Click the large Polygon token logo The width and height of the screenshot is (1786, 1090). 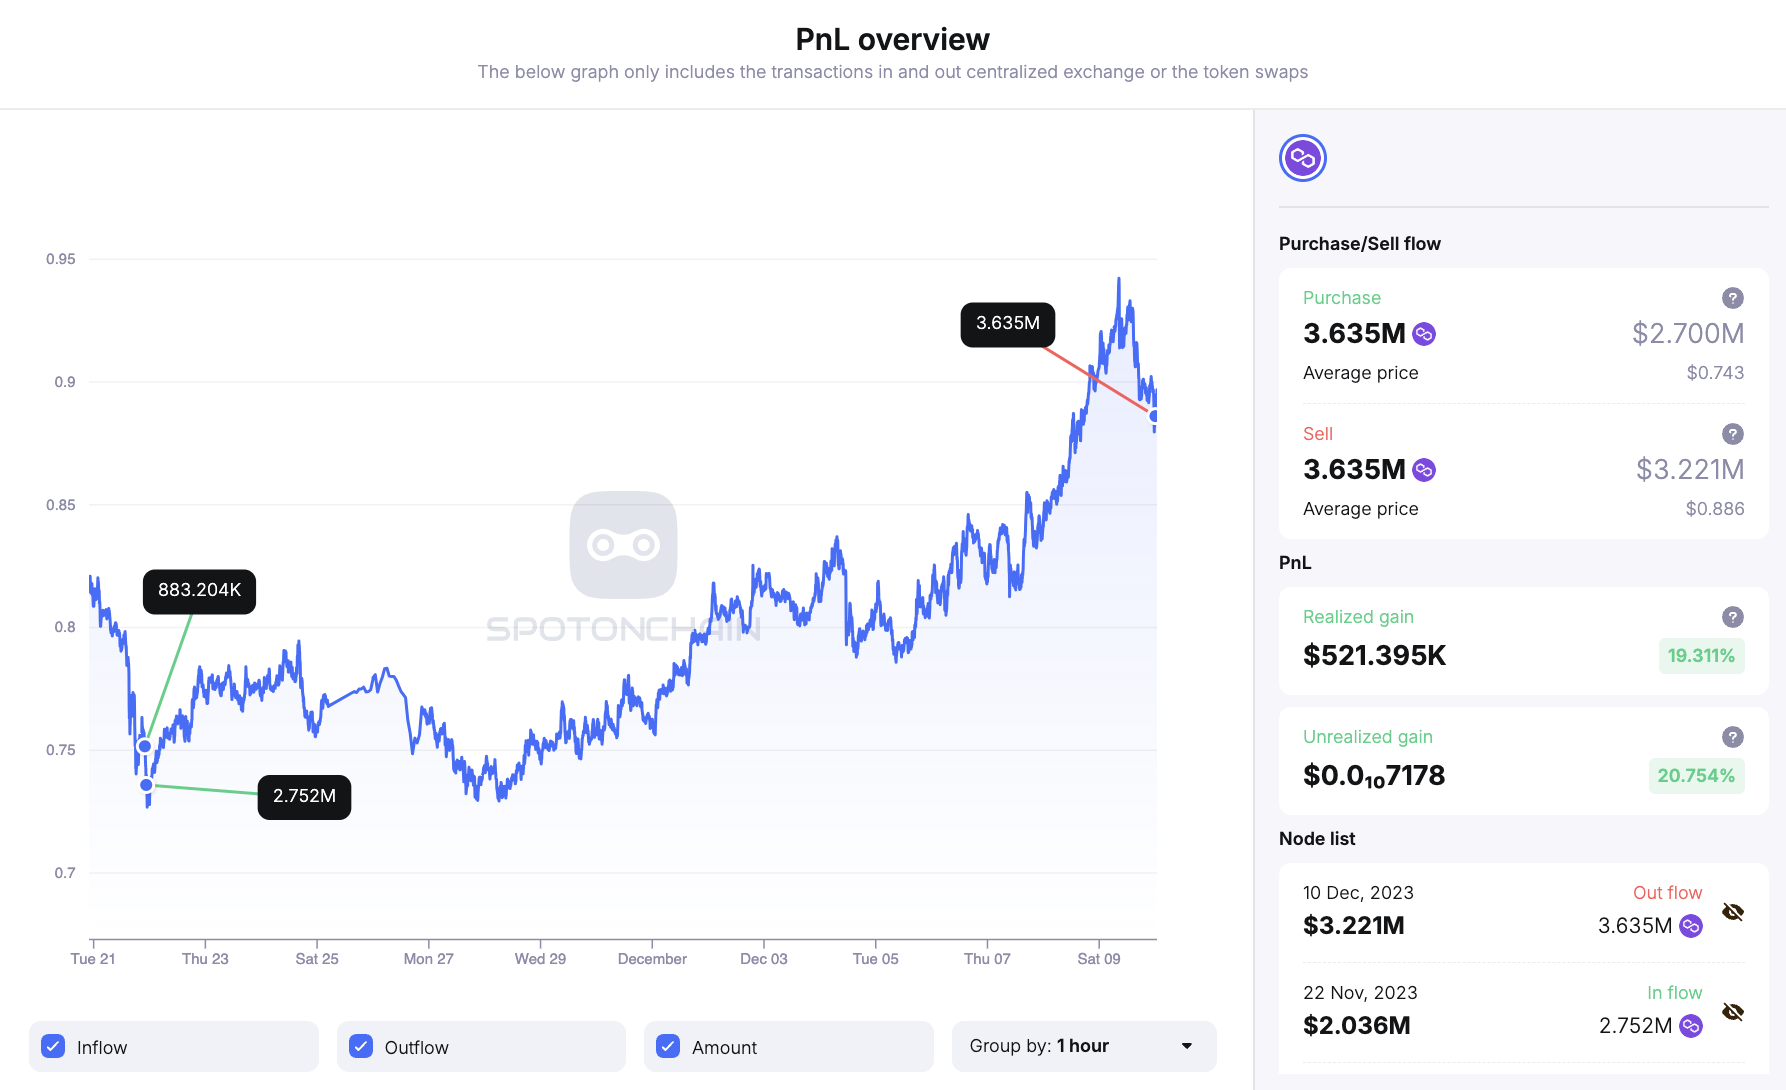1302,158
